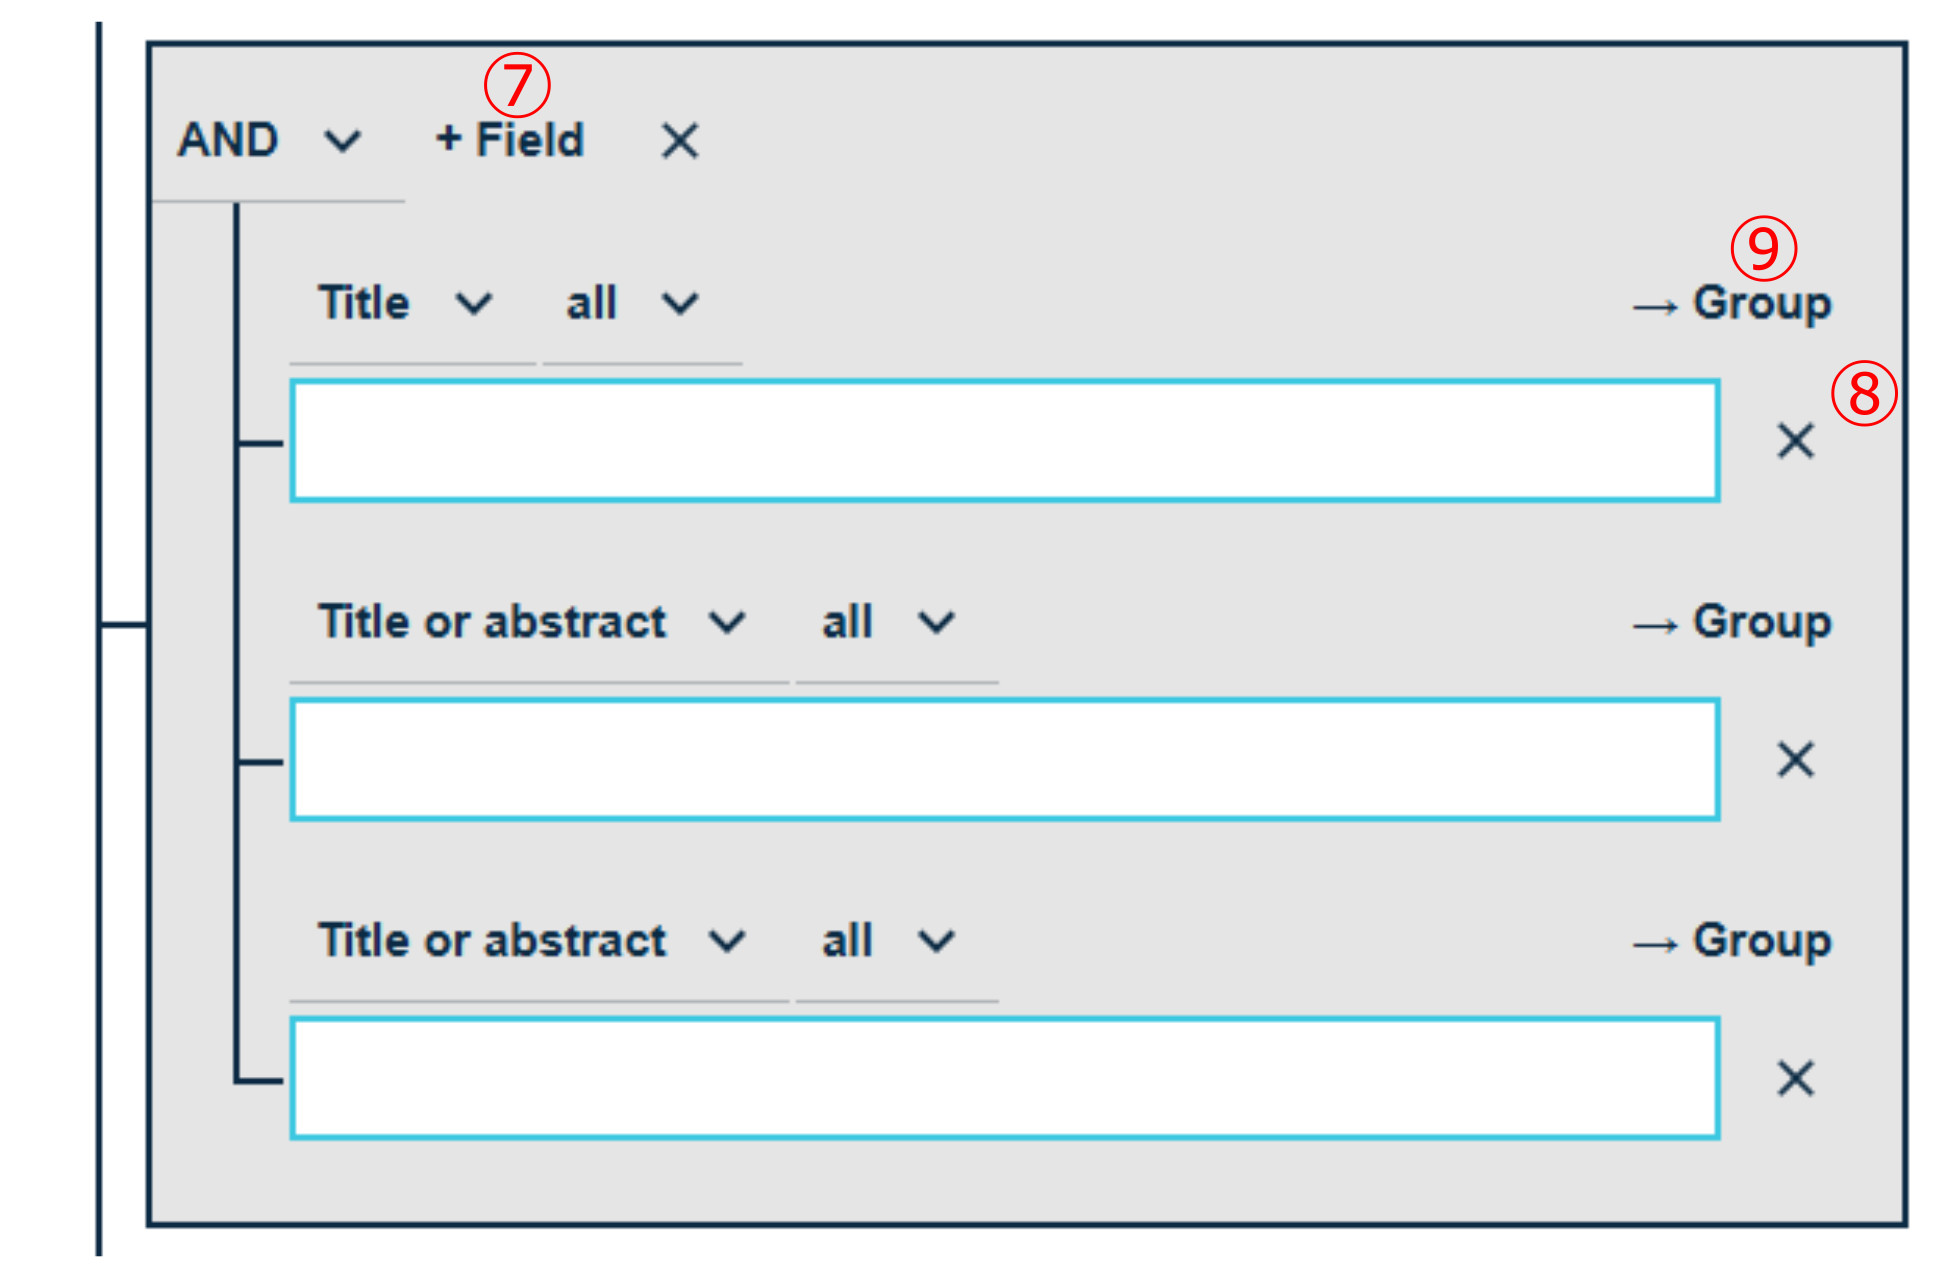Open the bottom row's Title or abstract dropdown

(531, 941)
